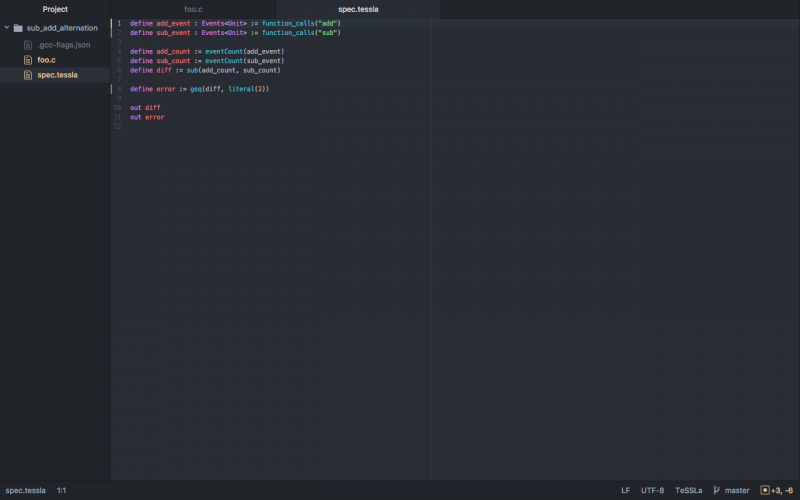Collapse the sub_add_alternation folder chevron
Screen dimensions: 800x500
(x=7, y=28)
